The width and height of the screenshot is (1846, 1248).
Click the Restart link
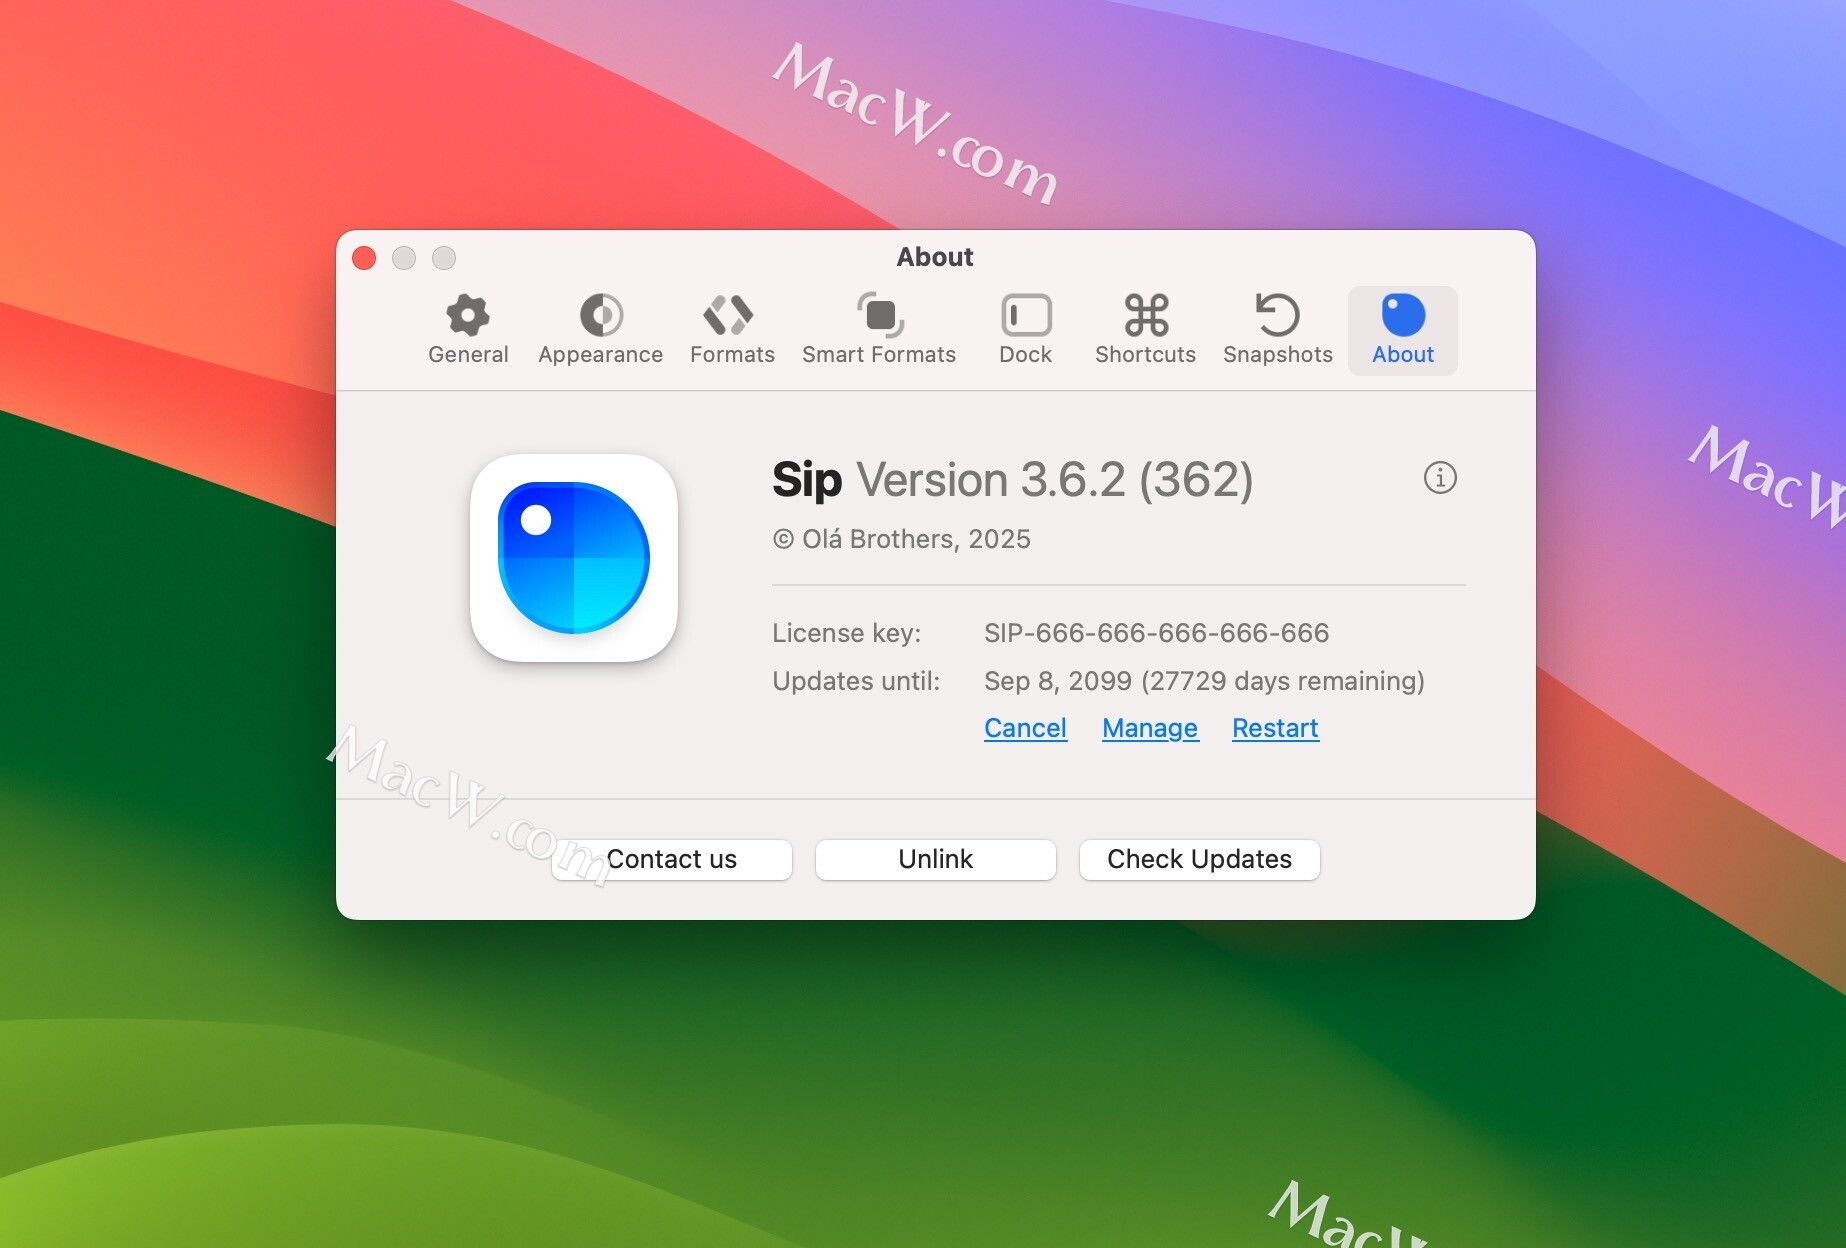(x=1275, y=728)
